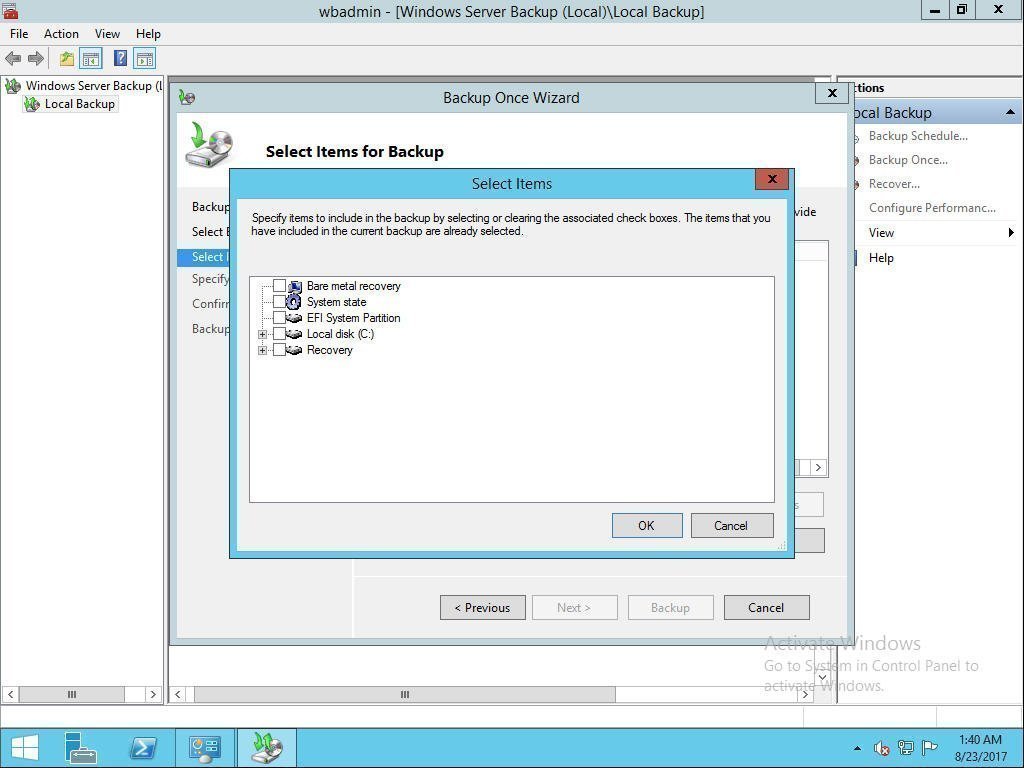Click the Previous button in wizard
This screenshot has width=1024, height=768.
coord(483,608)
